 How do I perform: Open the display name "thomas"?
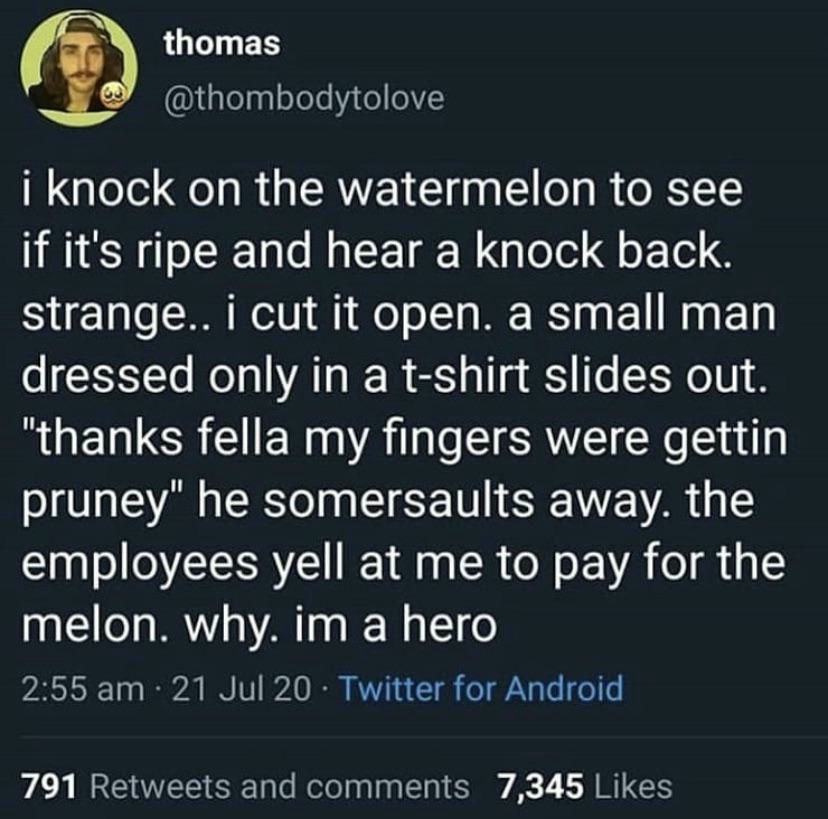point(222,43)
